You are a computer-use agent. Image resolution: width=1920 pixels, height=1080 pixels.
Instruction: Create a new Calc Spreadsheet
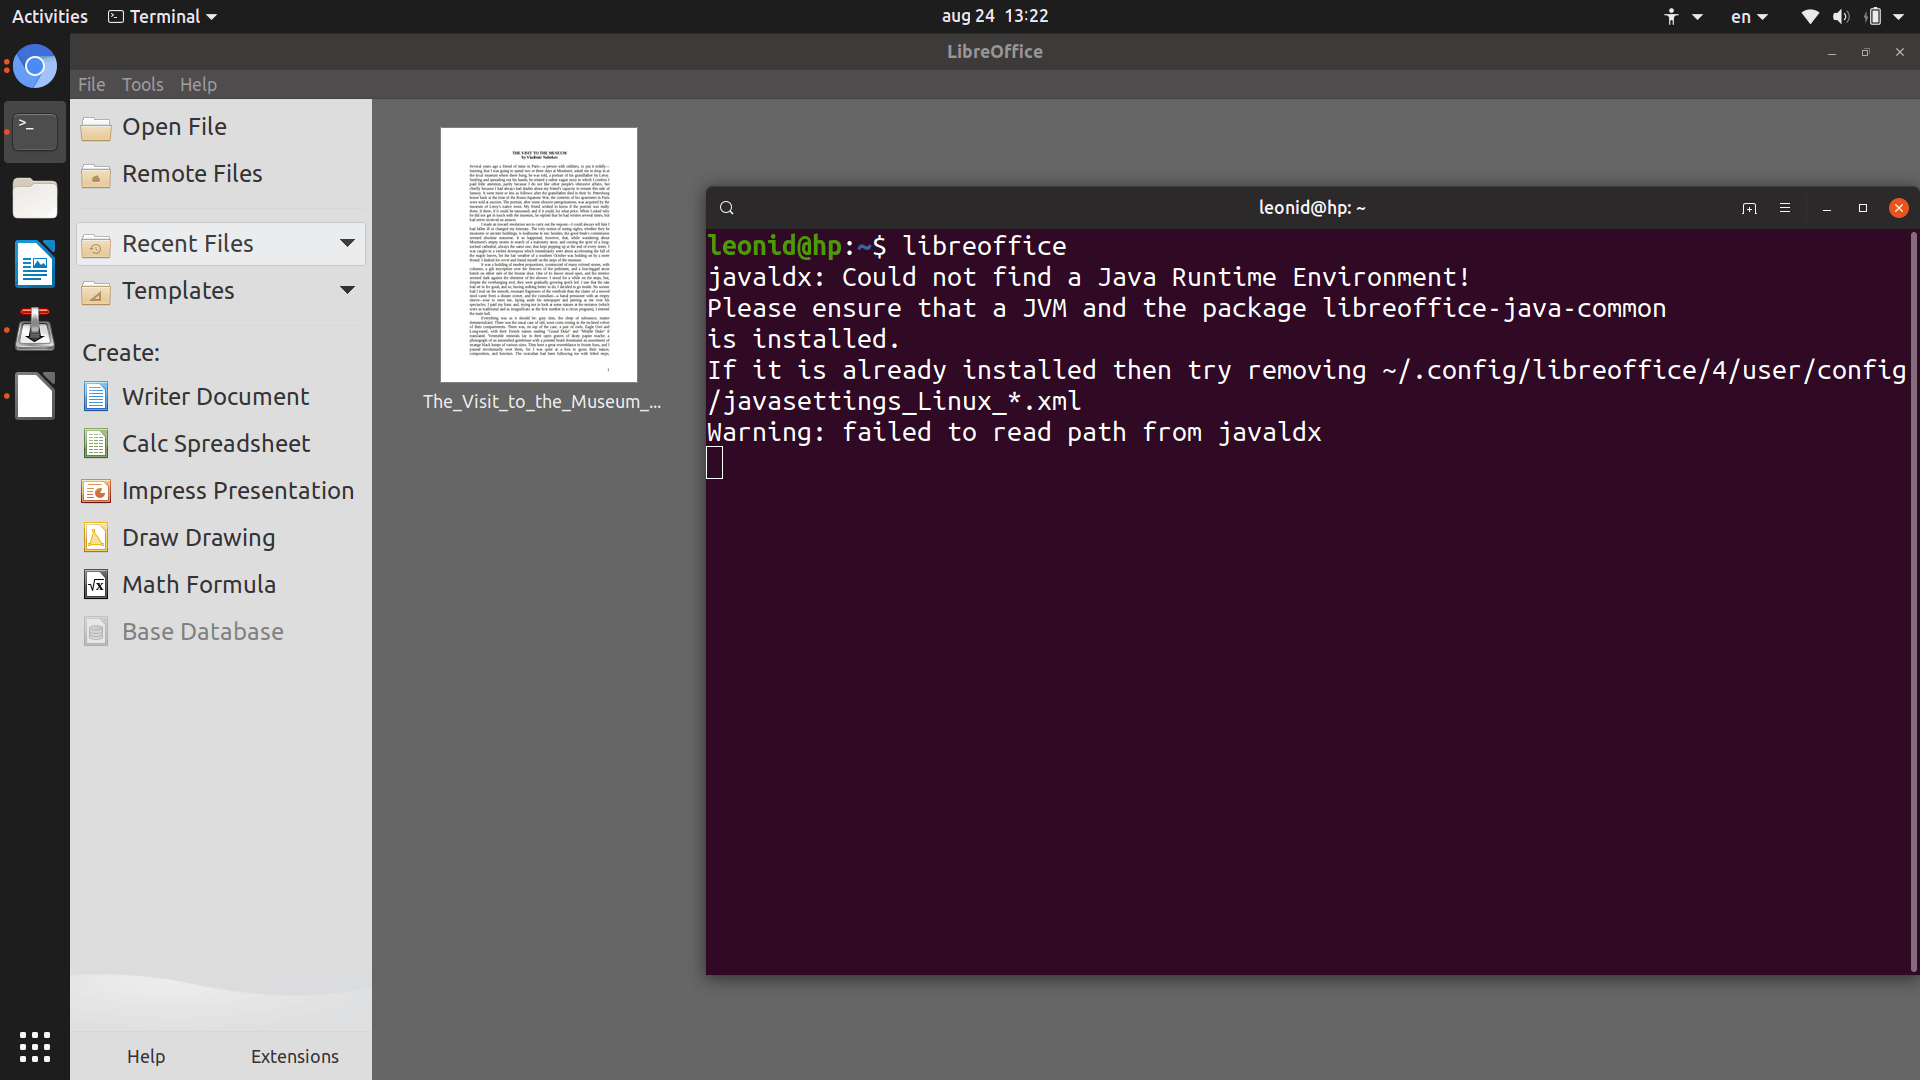pos(215,444)
